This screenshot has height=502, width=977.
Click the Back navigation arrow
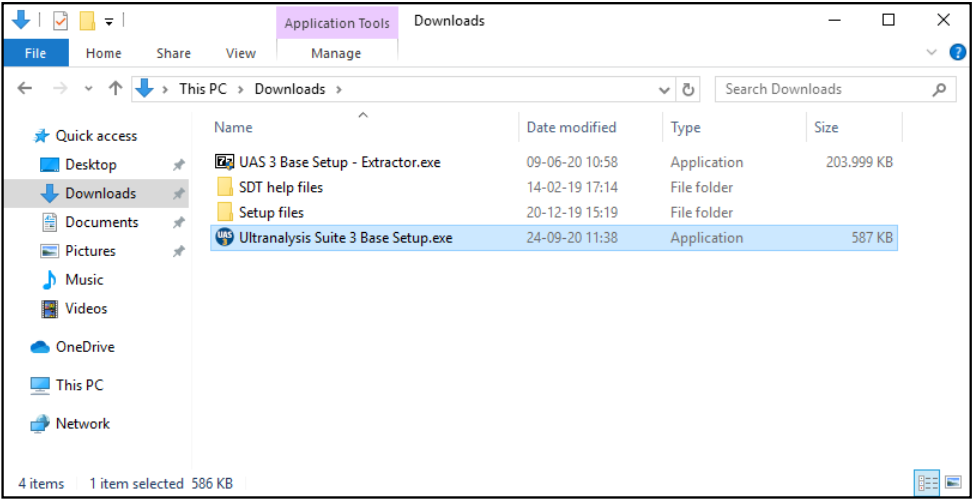tap(26, 89)
